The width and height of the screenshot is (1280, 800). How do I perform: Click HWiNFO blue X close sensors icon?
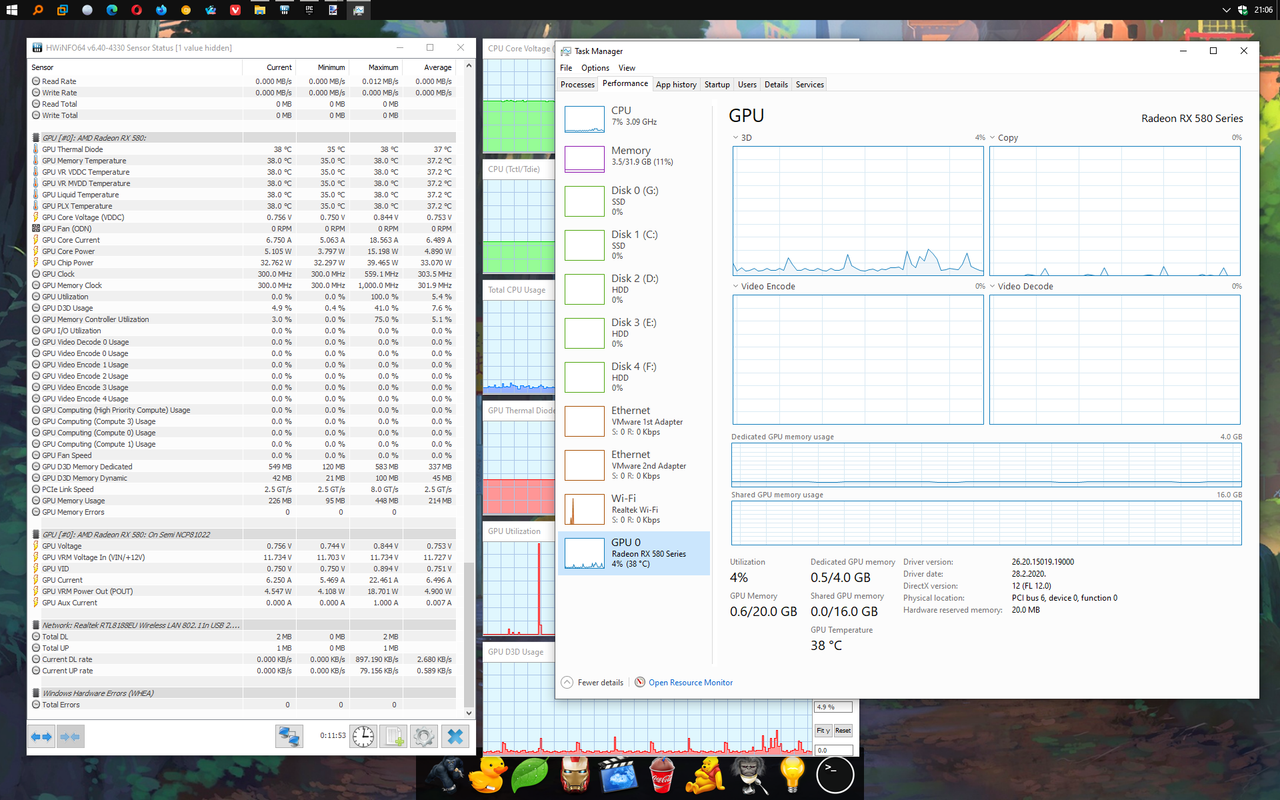coord(455,737)
